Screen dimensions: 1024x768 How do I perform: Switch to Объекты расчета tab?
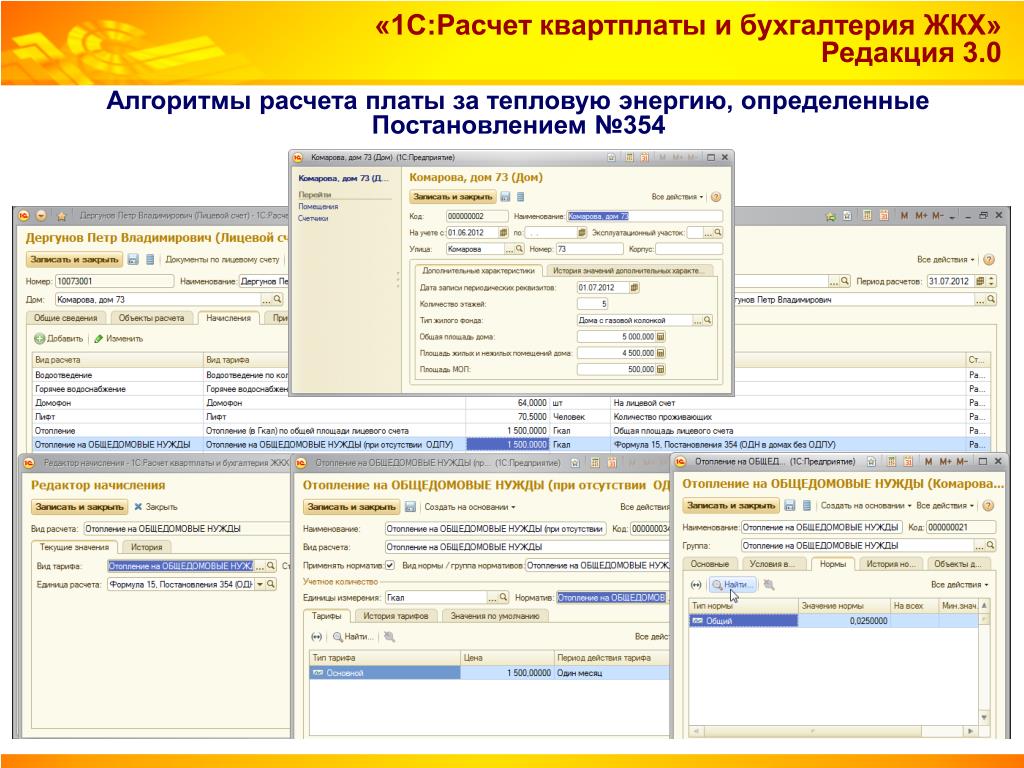click(x=152, y=318)
